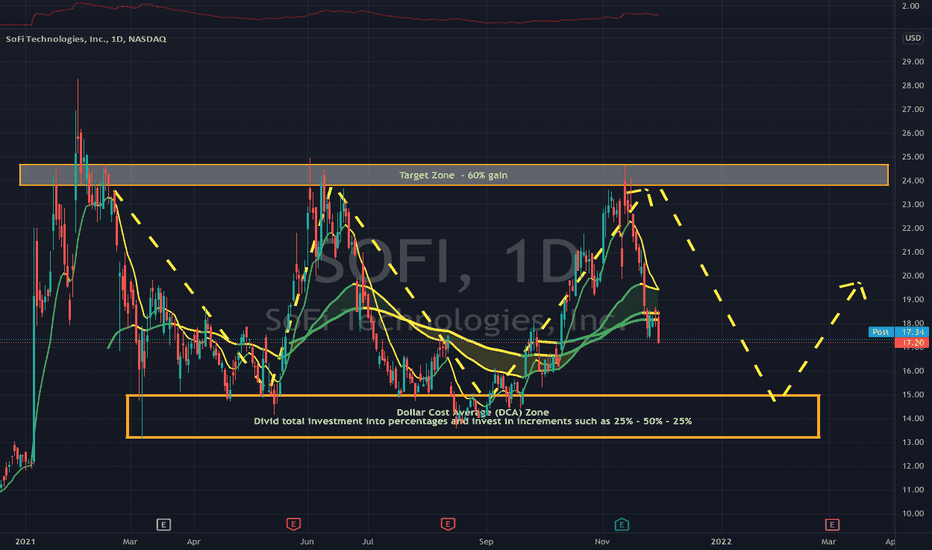Viewport: 932px width, 550px height.
Task: Open the red earnings marker between Jul and Sep
Action: pos(448,524)
